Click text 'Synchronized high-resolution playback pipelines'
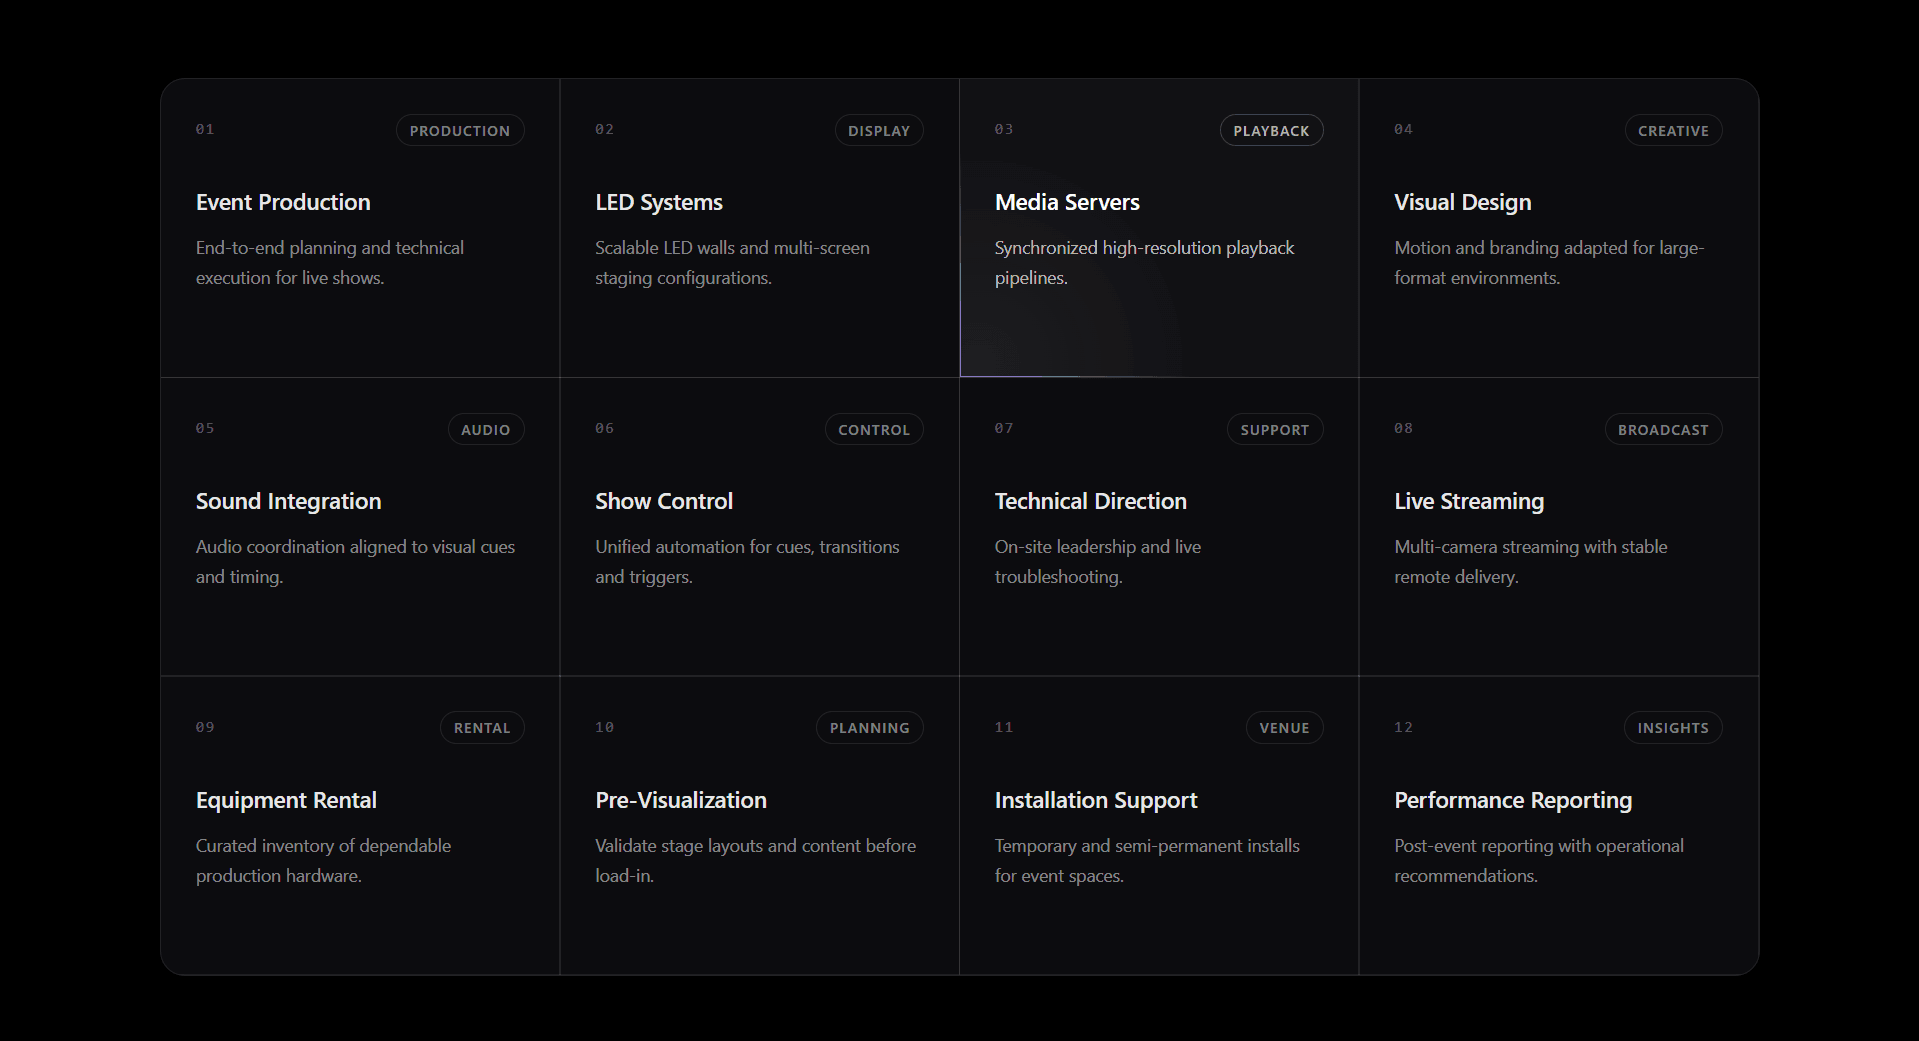Image resolution: width=1919 pixels, height=1041 pixels. 1144,263
